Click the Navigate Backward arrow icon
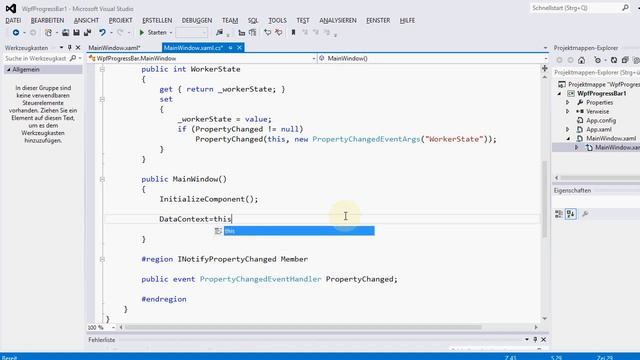Screen dimensions: 640x360 [x=16, y=32]
